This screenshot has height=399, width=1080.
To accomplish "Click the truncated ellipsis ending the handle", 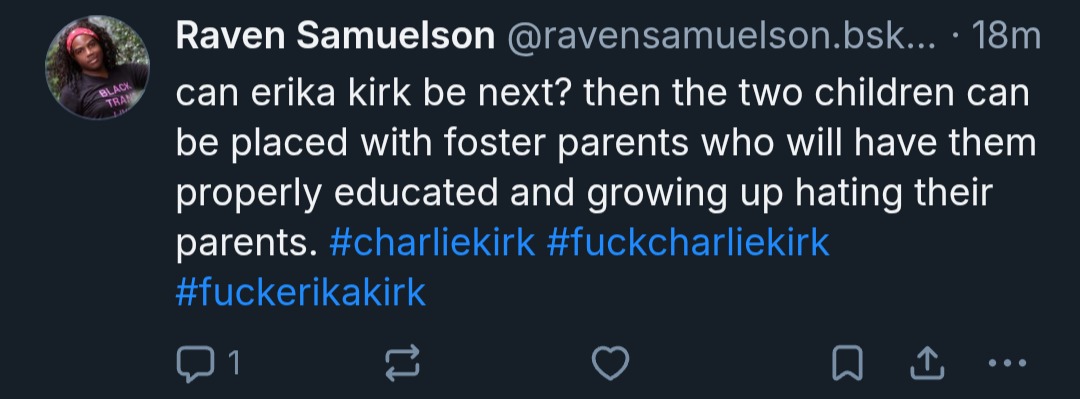I will [922, 43].
